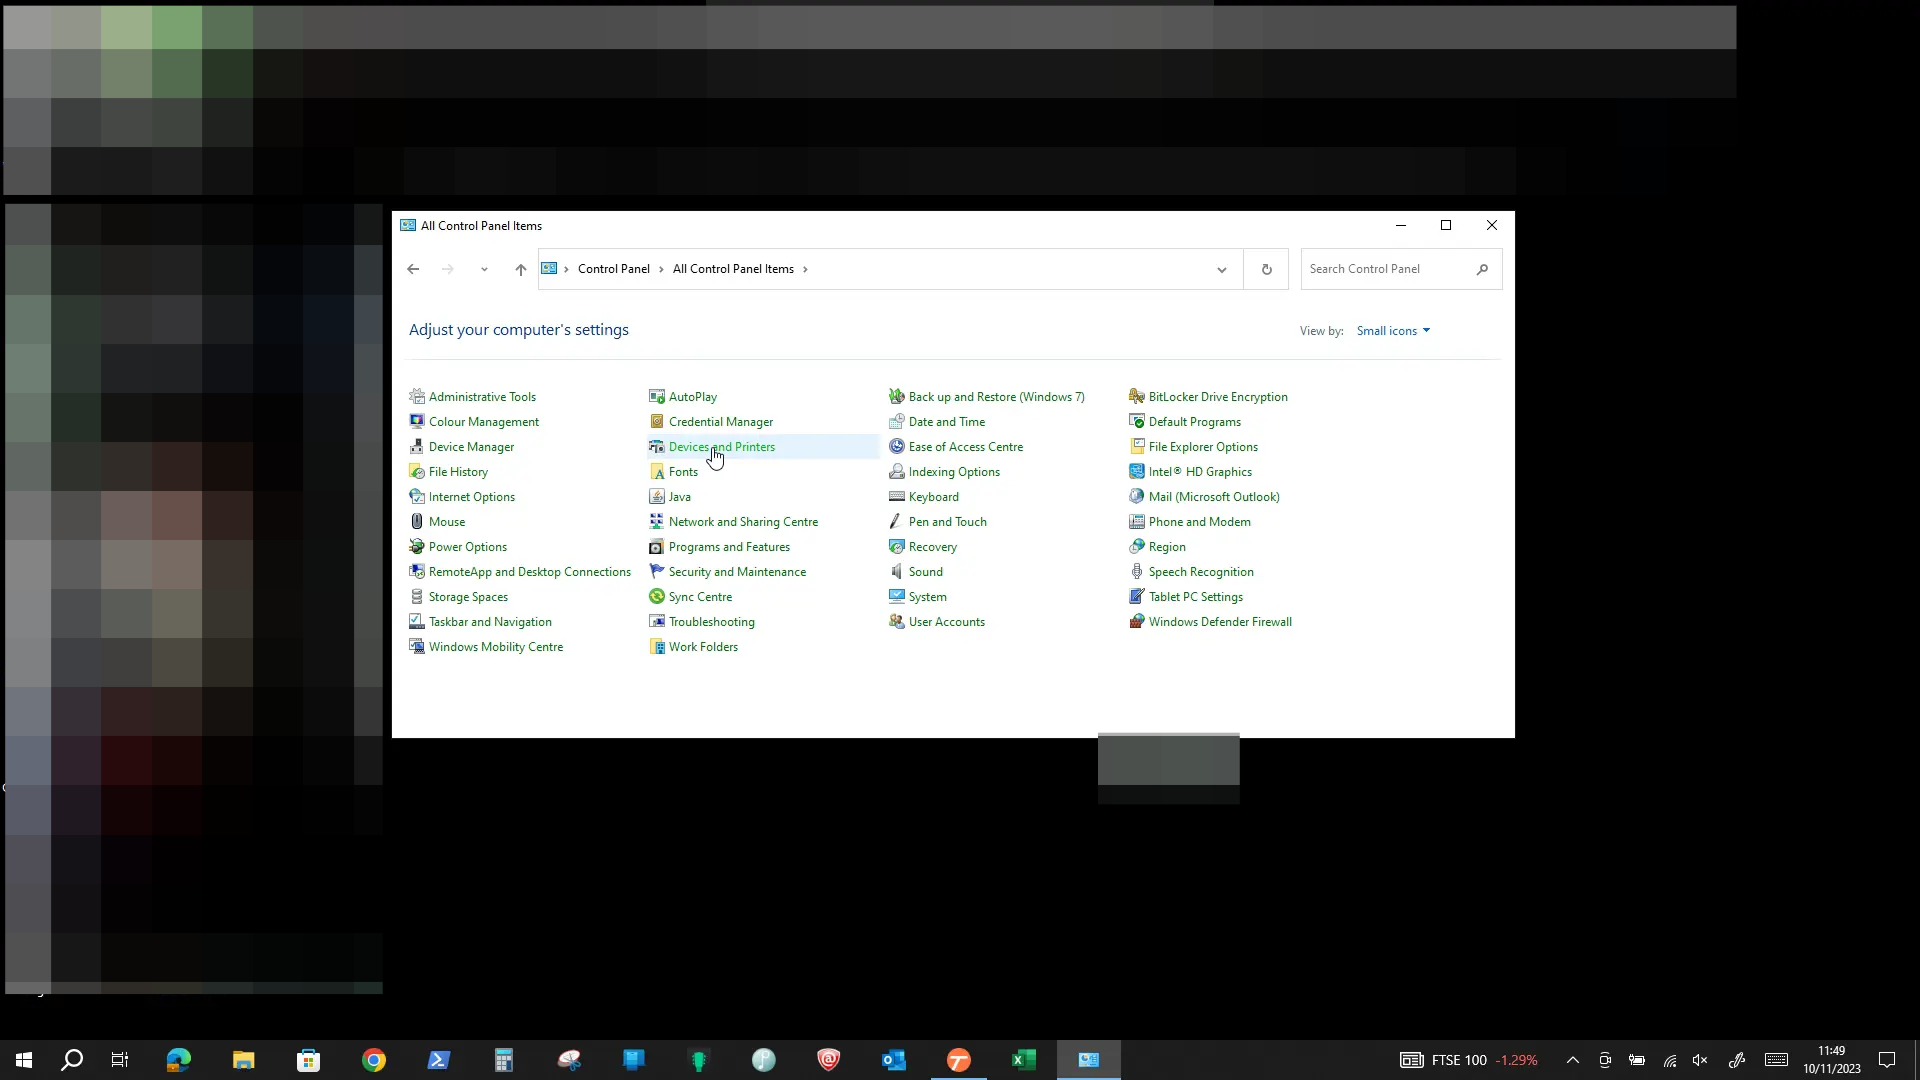Click the Region globe icon
This screenshot has height=1080, width=1920.
1137,547
